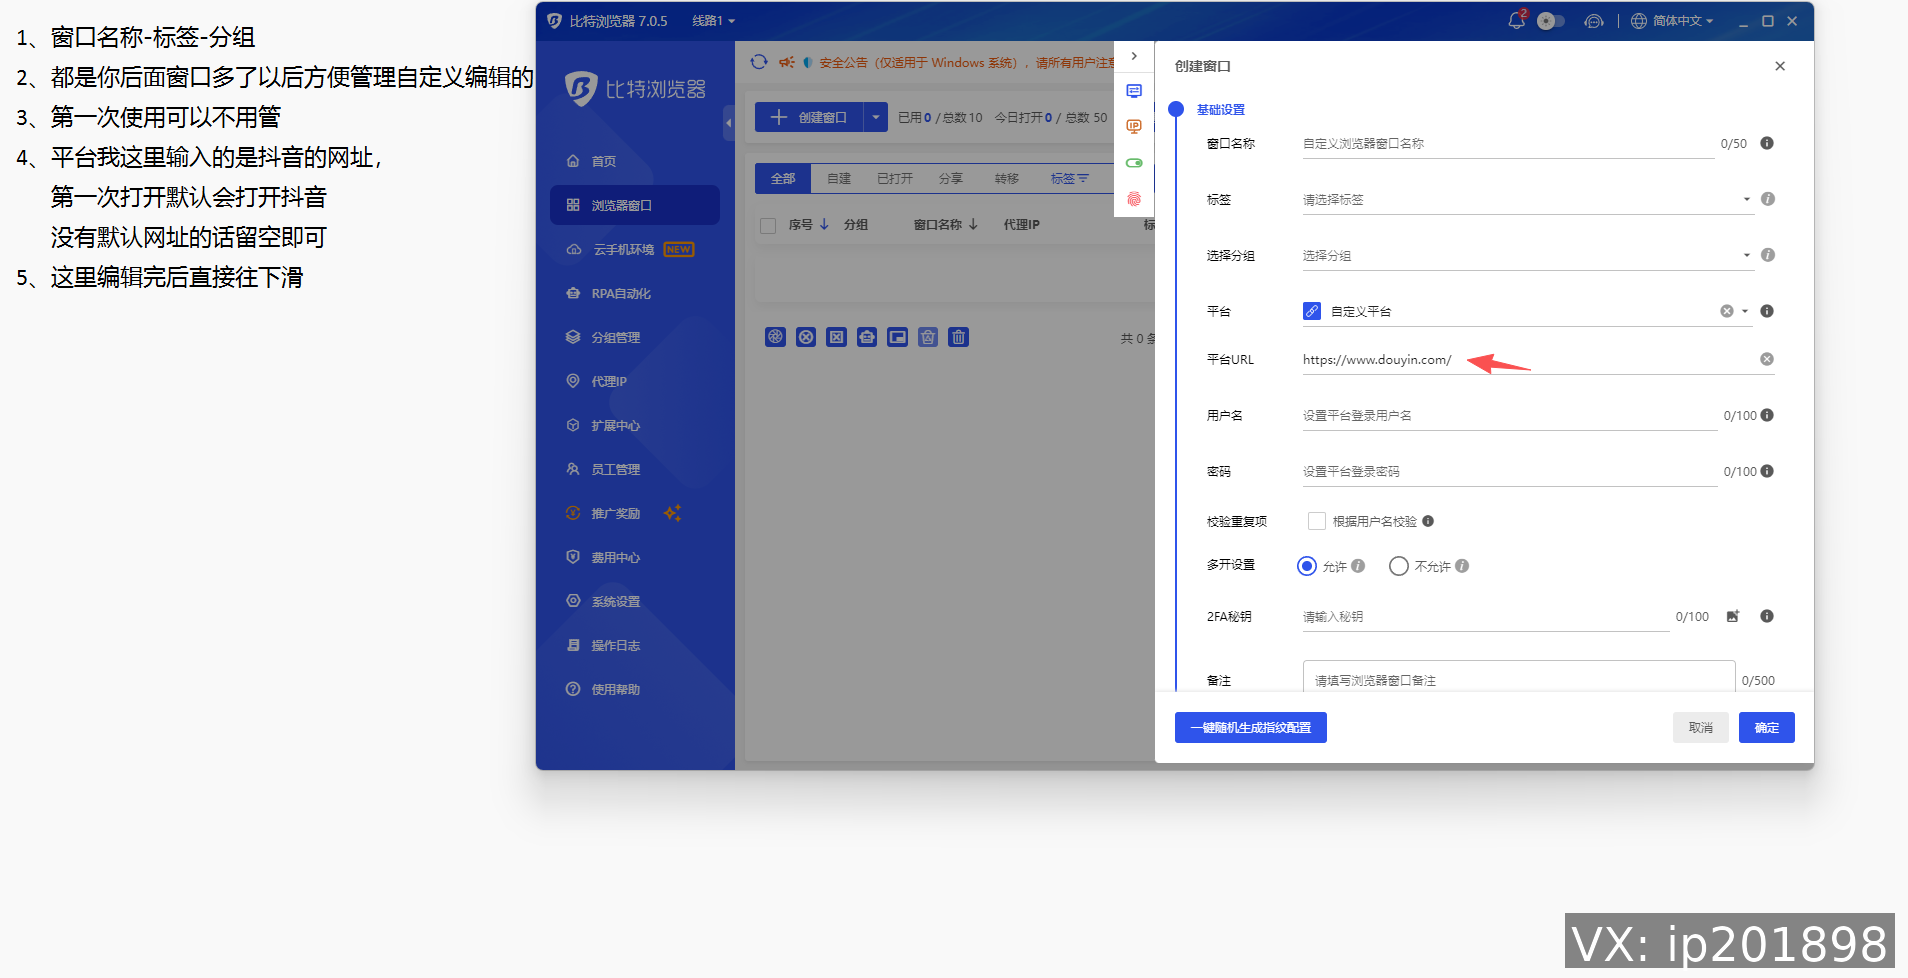Click the info icon beside 2FA秘钥 row
The image size is (1908, 978).
(1767, 616)
